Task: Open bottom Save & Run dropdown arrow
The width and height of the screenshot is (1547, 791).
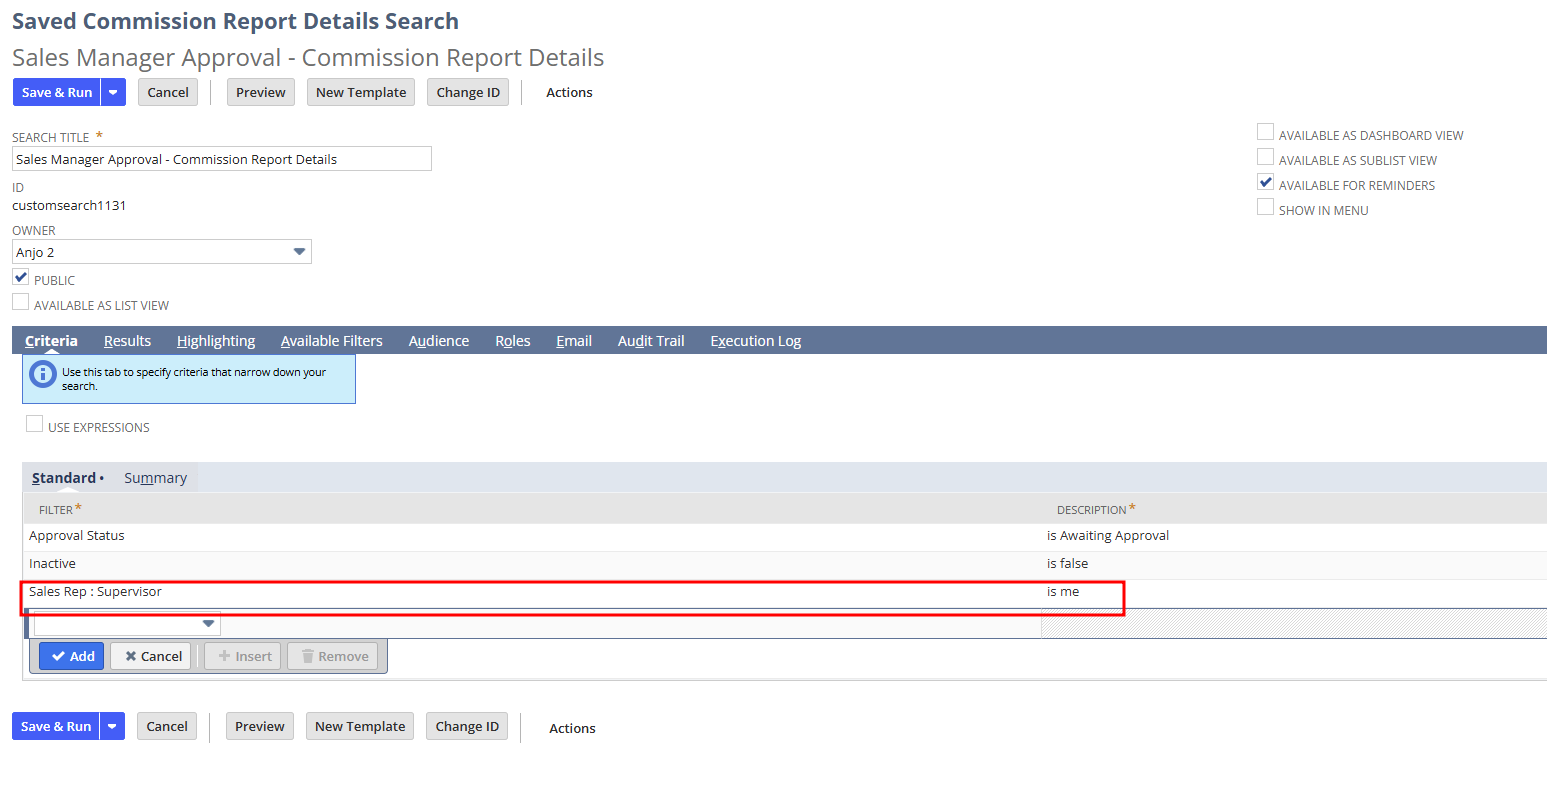Action: tap(113, 726)
